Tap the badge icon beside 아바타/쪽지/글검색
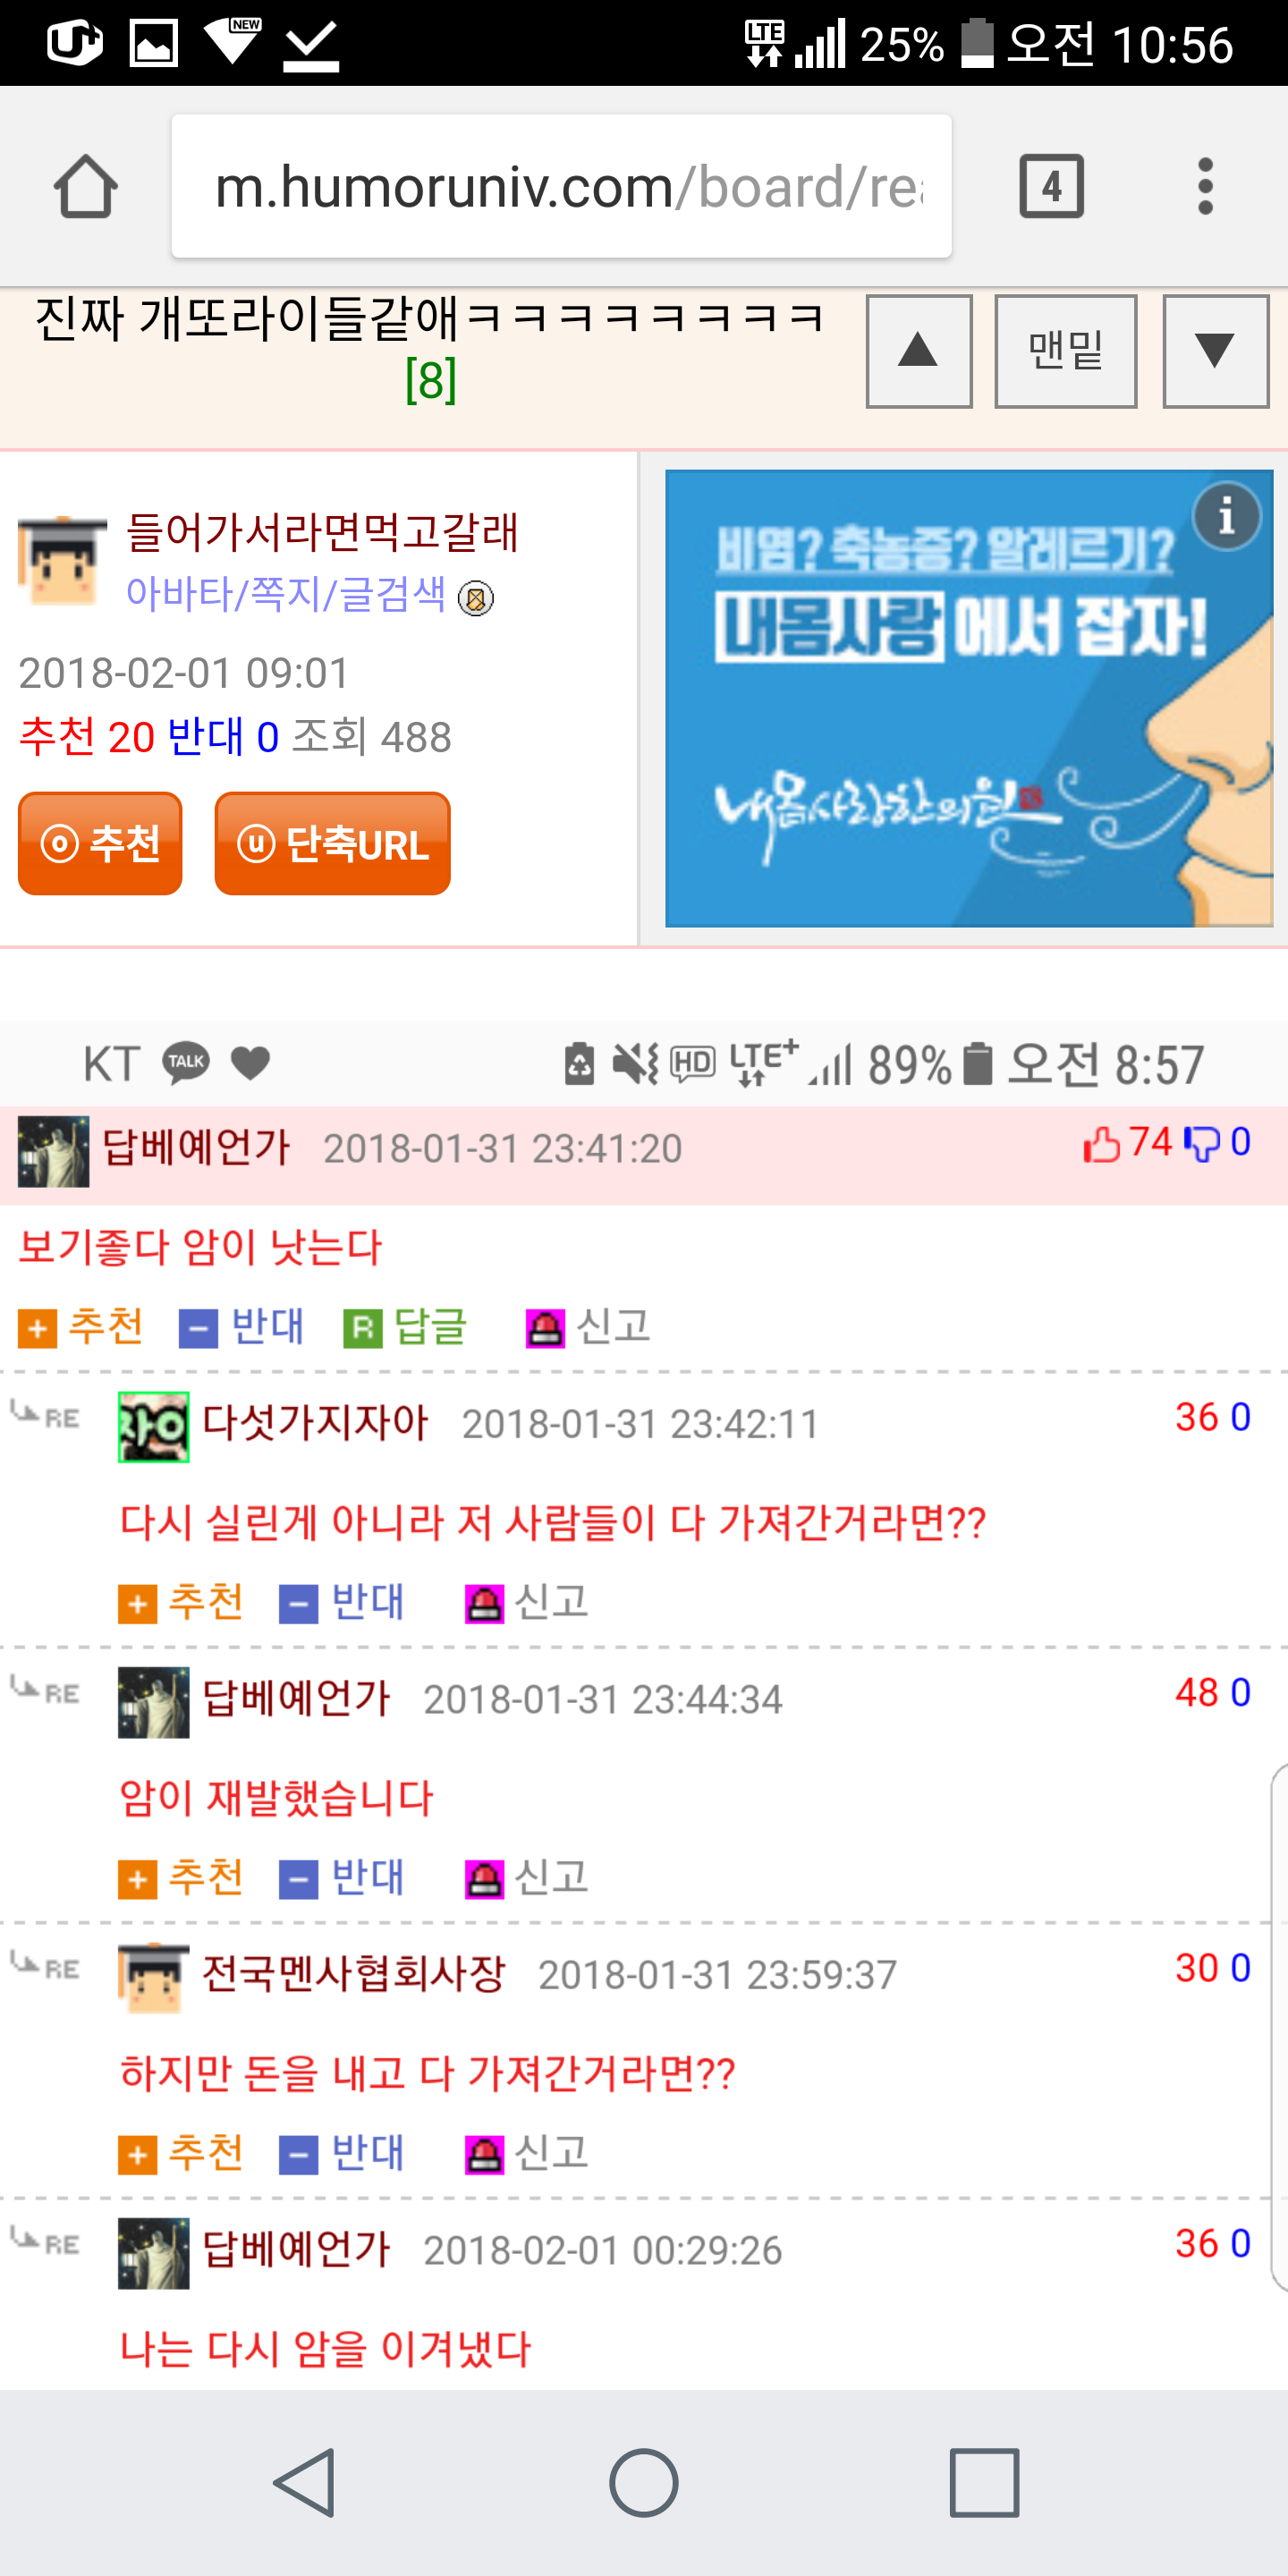 click(476, 598)
